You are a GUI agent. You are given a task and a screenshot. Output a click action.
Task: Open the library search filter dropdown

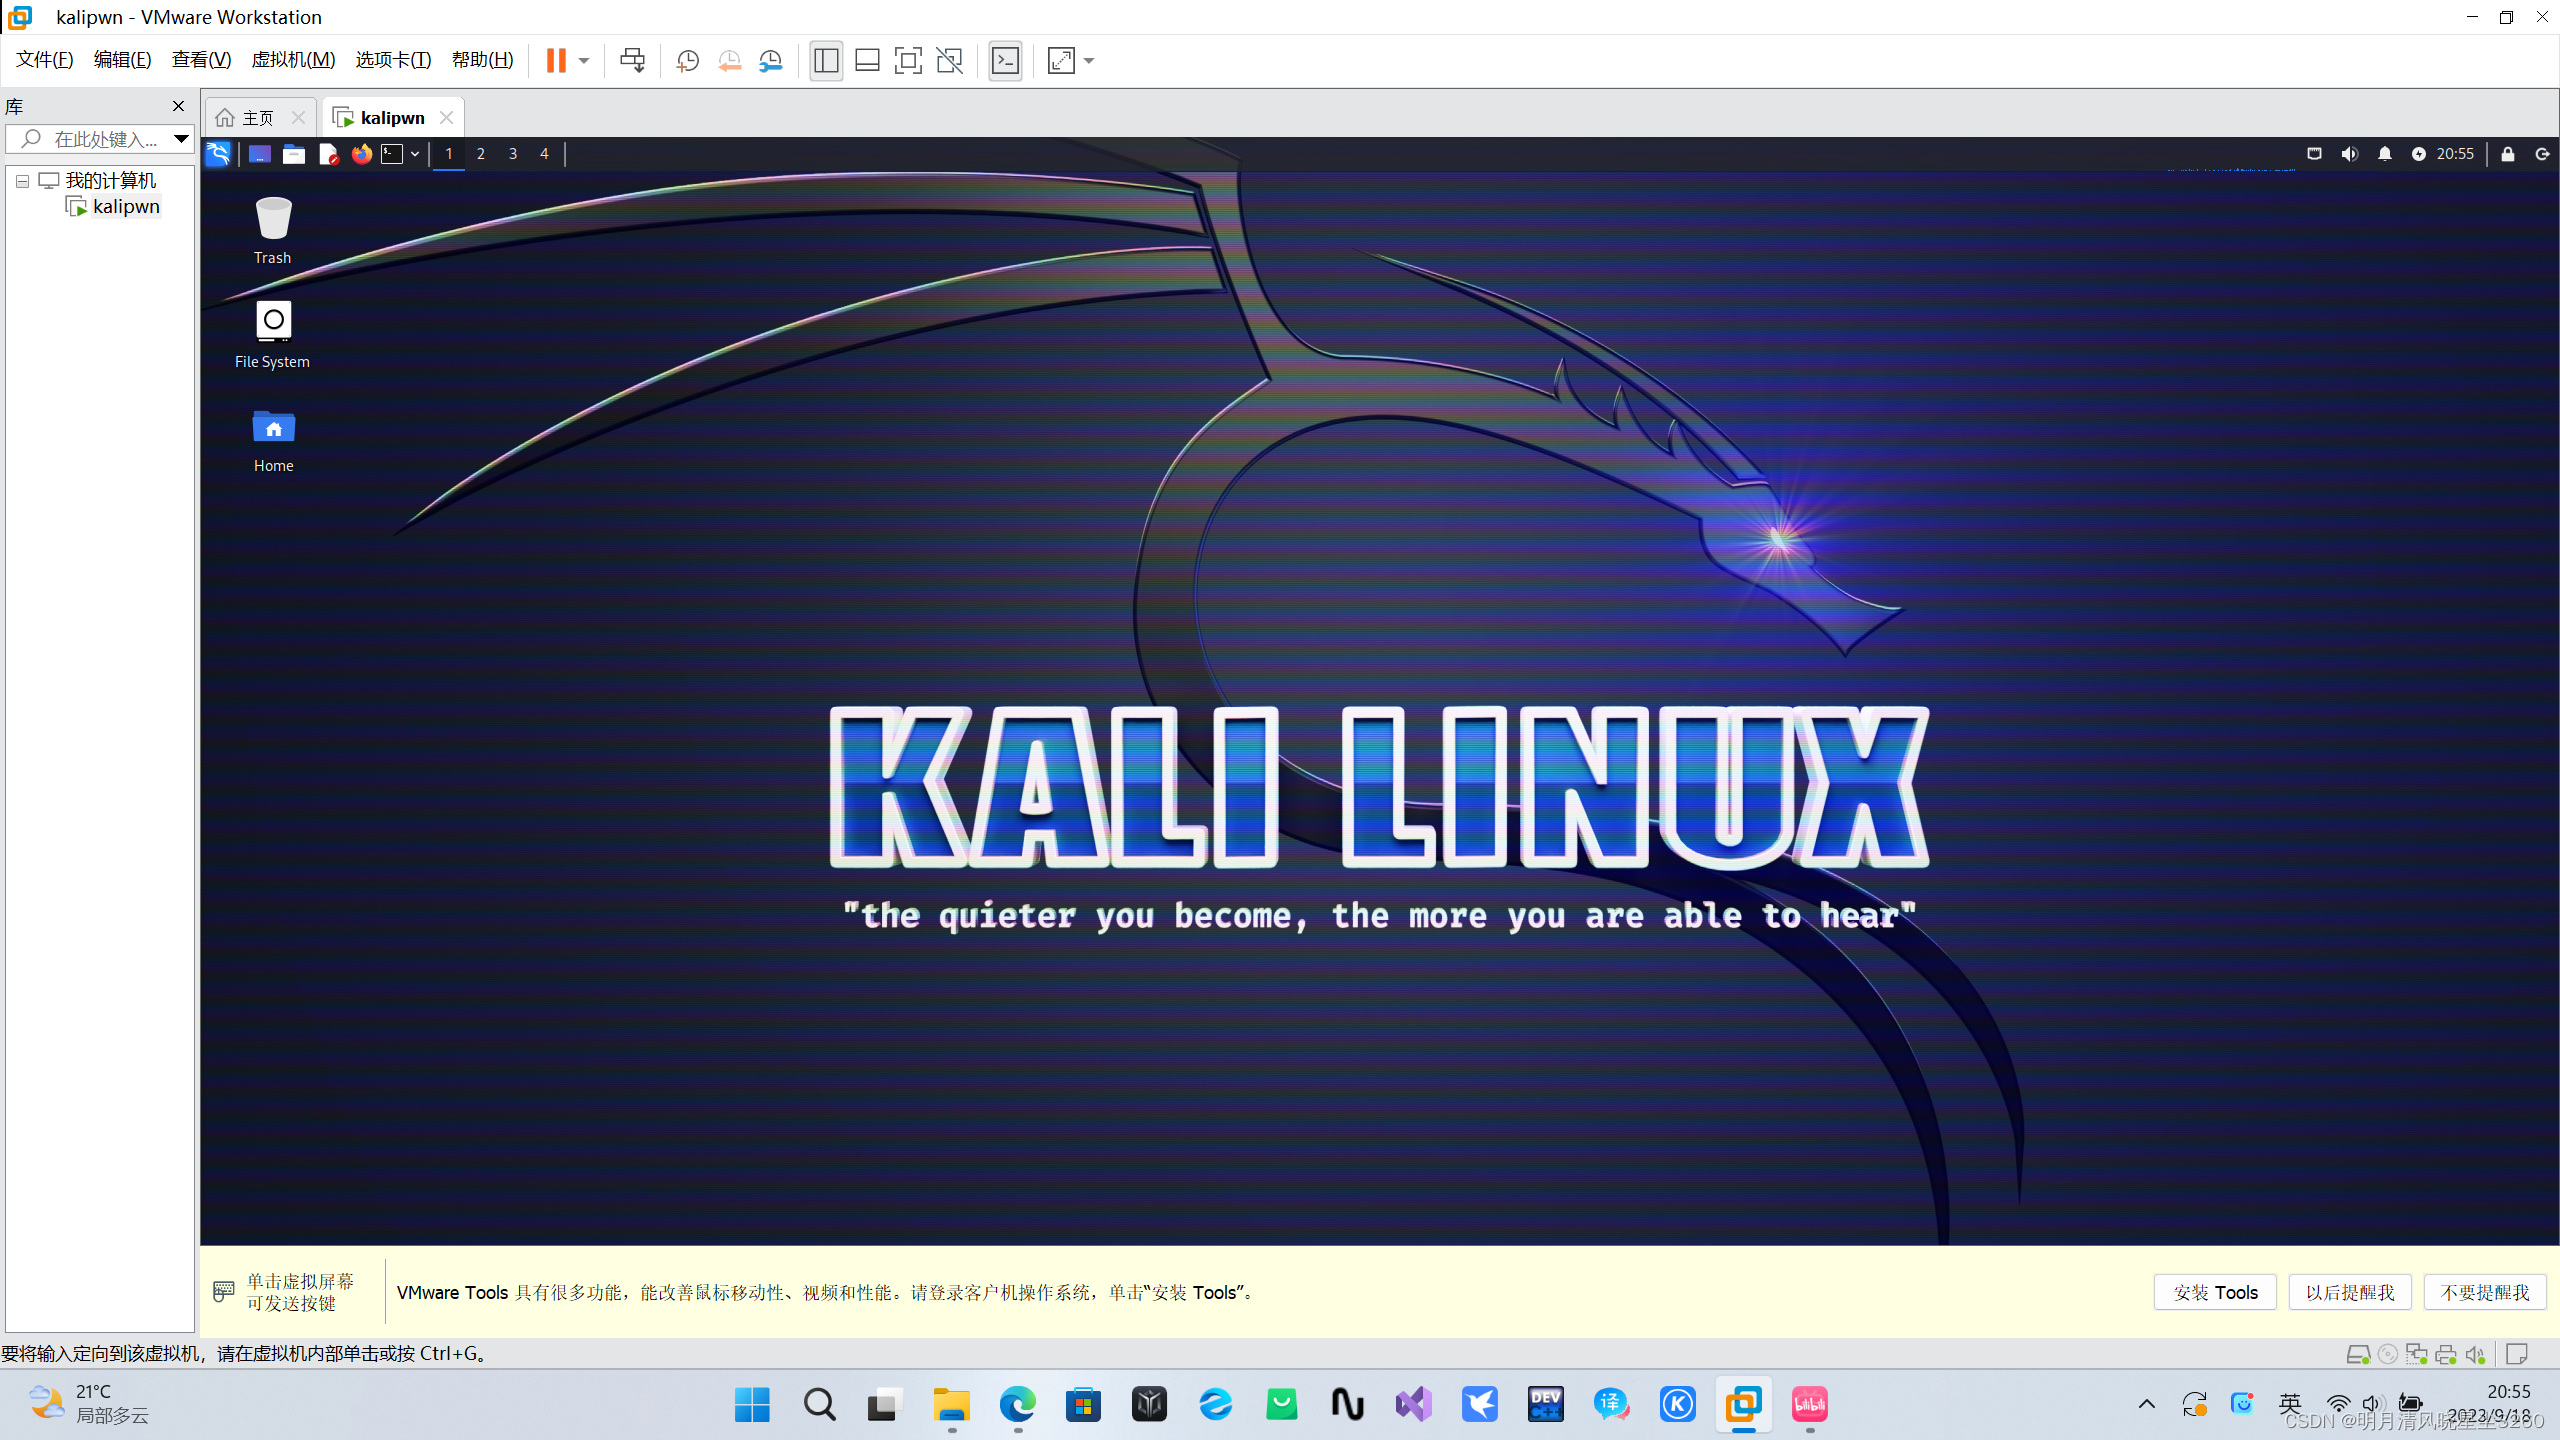[181, 139]
